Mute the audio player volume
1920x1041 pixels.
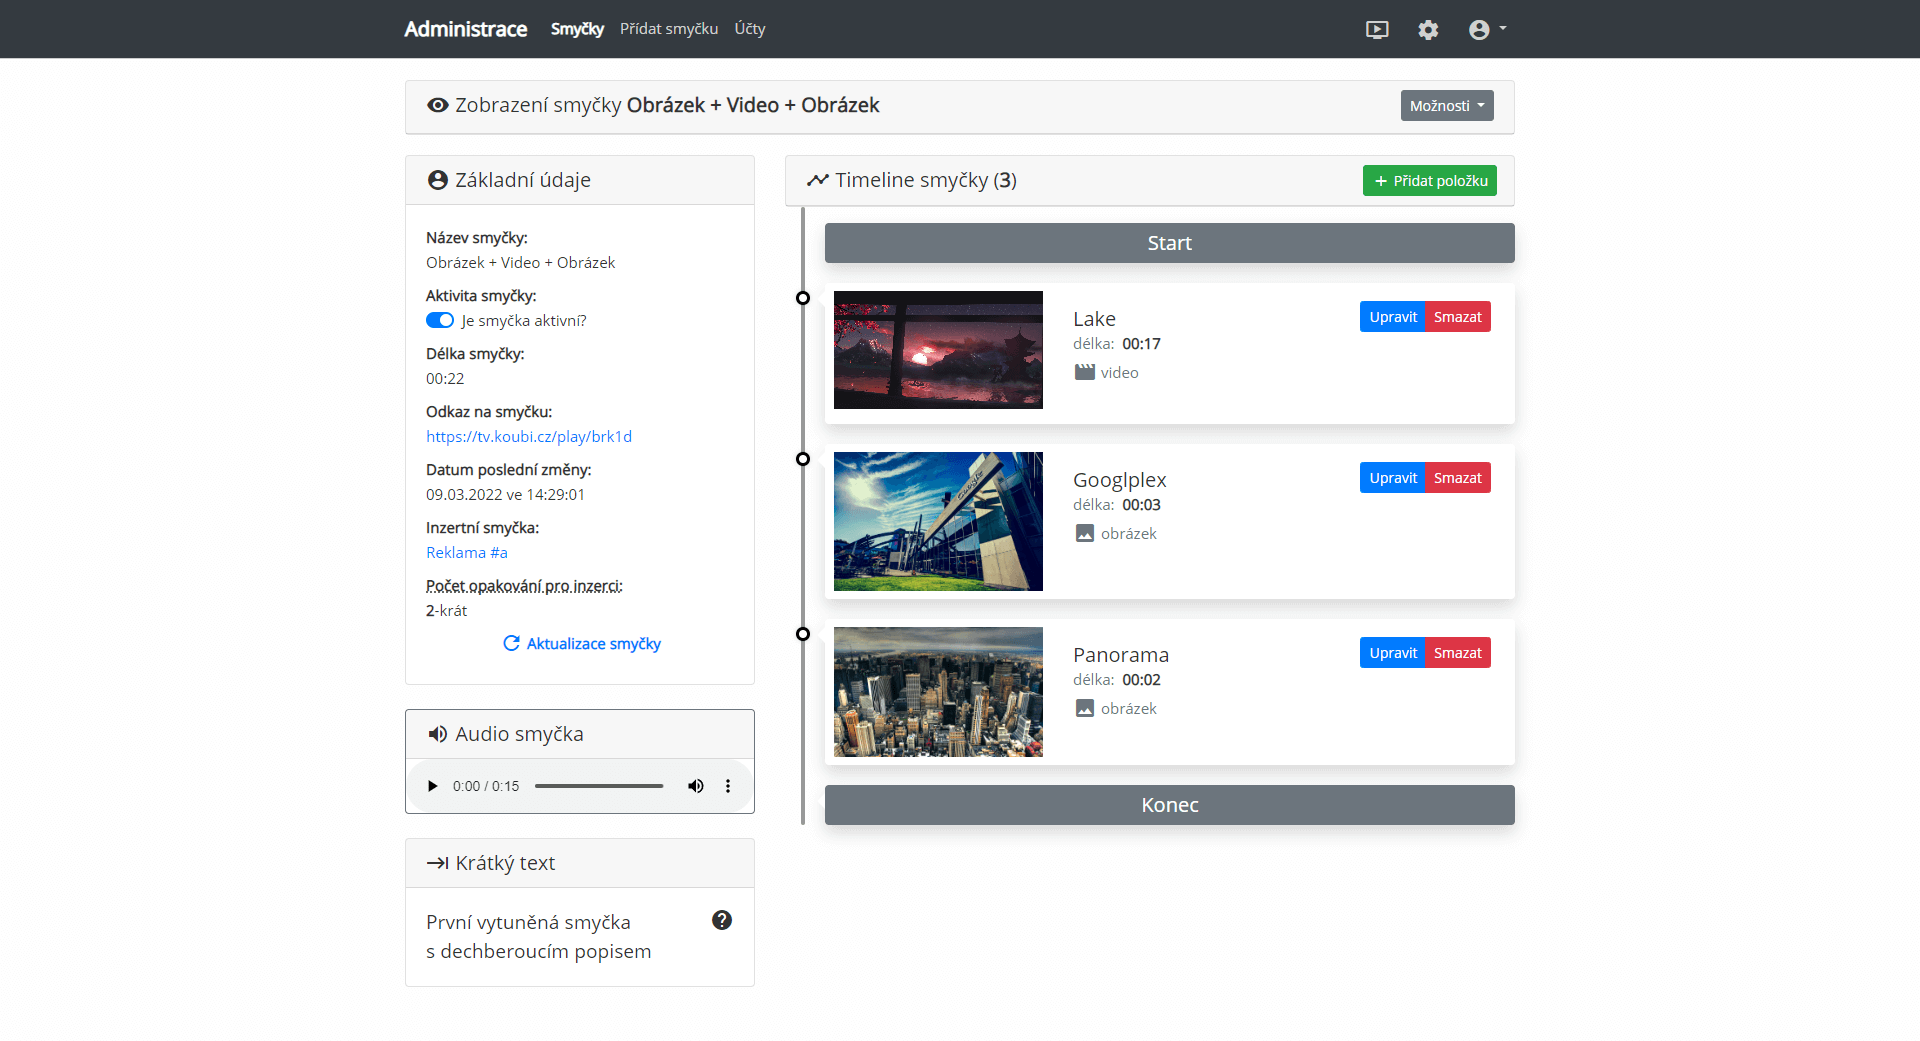click(x=695, y=786)
